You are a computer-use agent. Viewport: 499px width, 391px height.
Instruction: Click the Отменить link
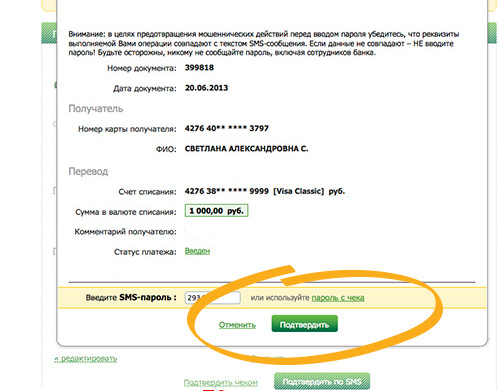coord(237,325)
